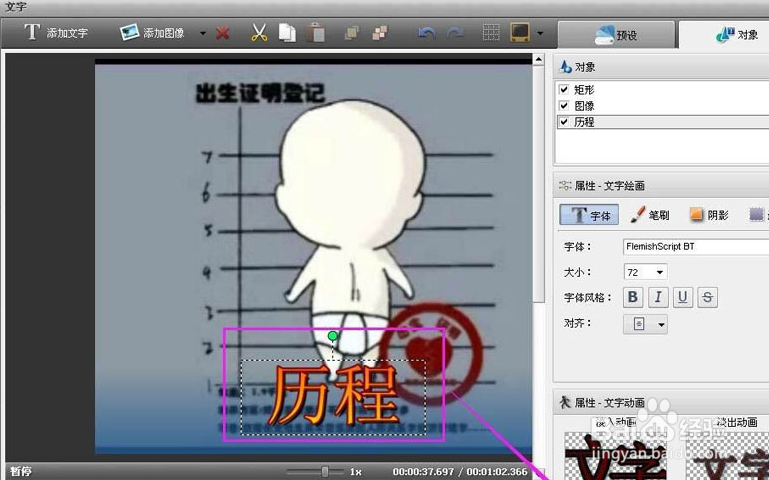Adjust the playback speed slider handle

point(325,472)
